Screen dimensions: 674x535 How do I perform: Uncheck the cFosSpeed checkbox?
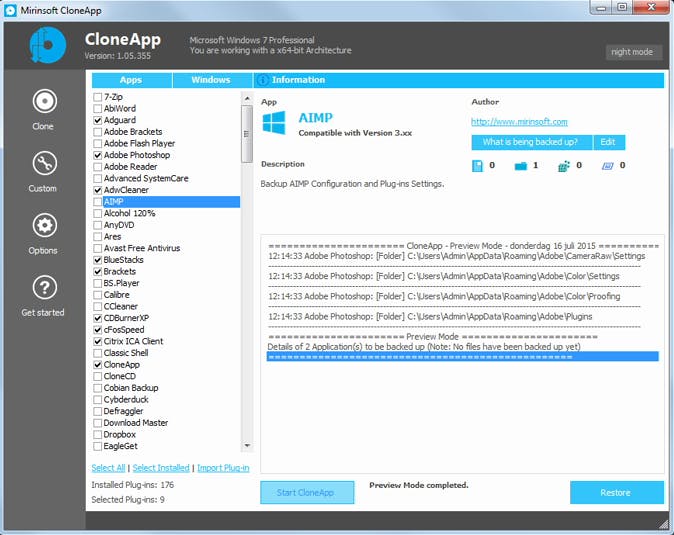point(98,330)
